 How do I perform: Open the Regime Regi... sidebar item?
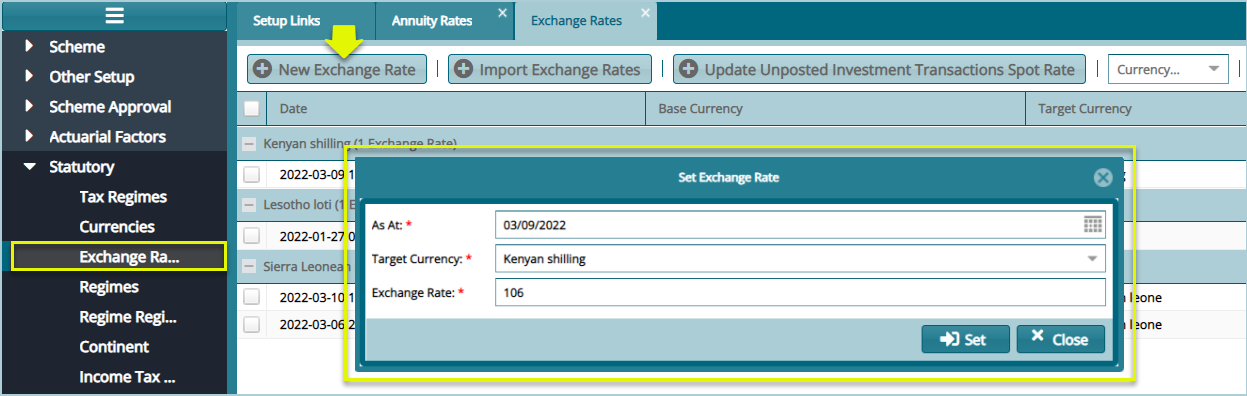pyautogui.click(x=128, y=317)
